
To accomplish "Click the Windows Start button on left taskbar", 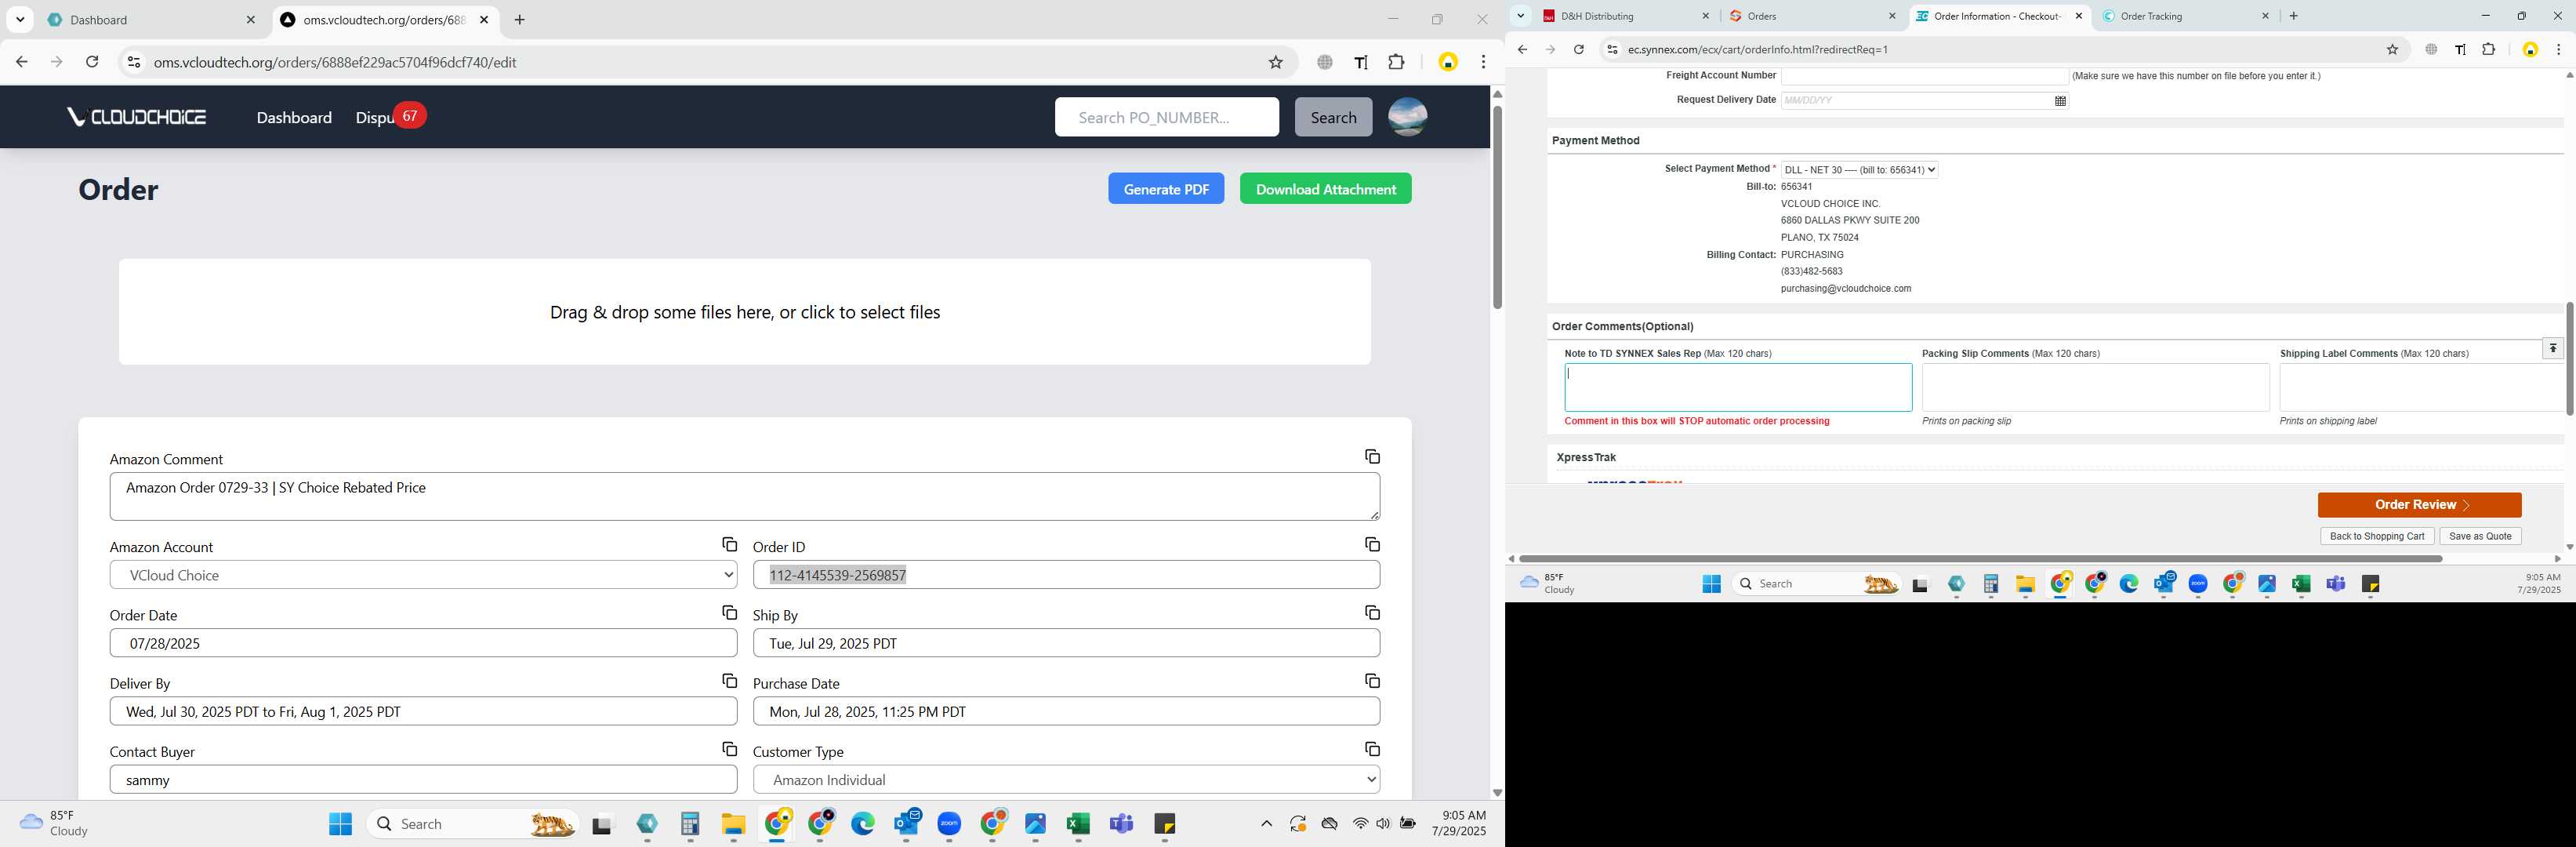I will tap(340, 823).
